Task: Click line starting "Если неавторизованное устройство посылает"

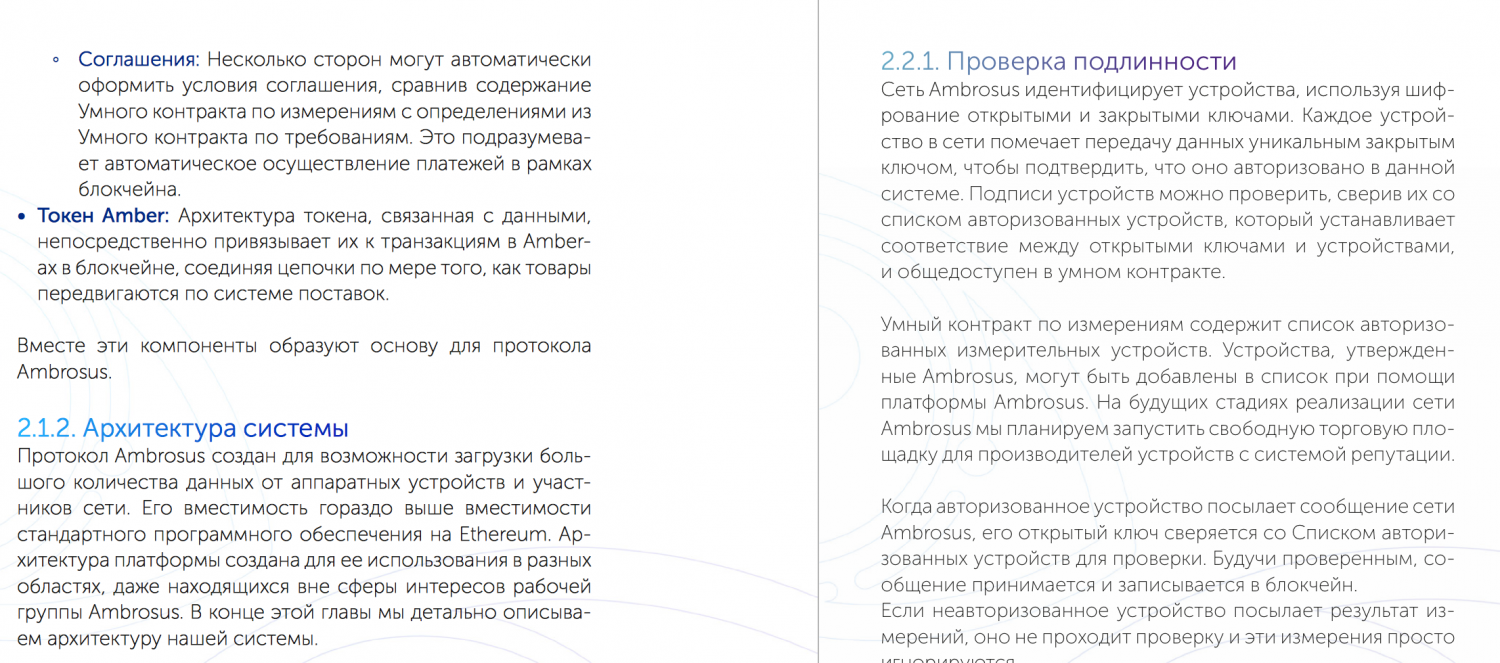Action: coord(1168,610)
